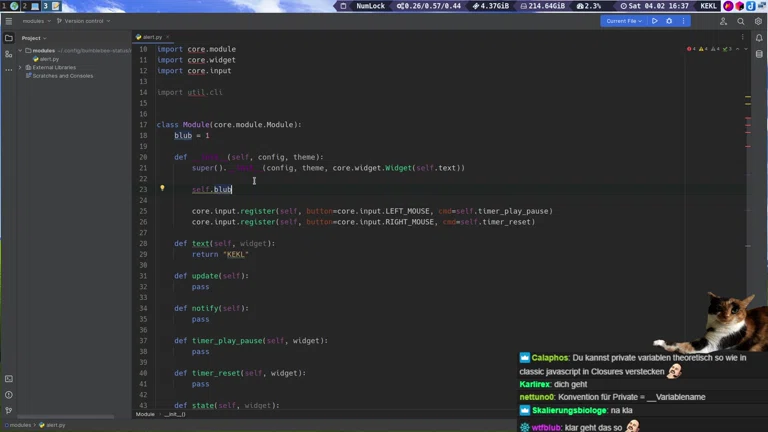Open the Current File run configuration dropdown
This screenshot has width=768, height=432.
coord(624,21)
